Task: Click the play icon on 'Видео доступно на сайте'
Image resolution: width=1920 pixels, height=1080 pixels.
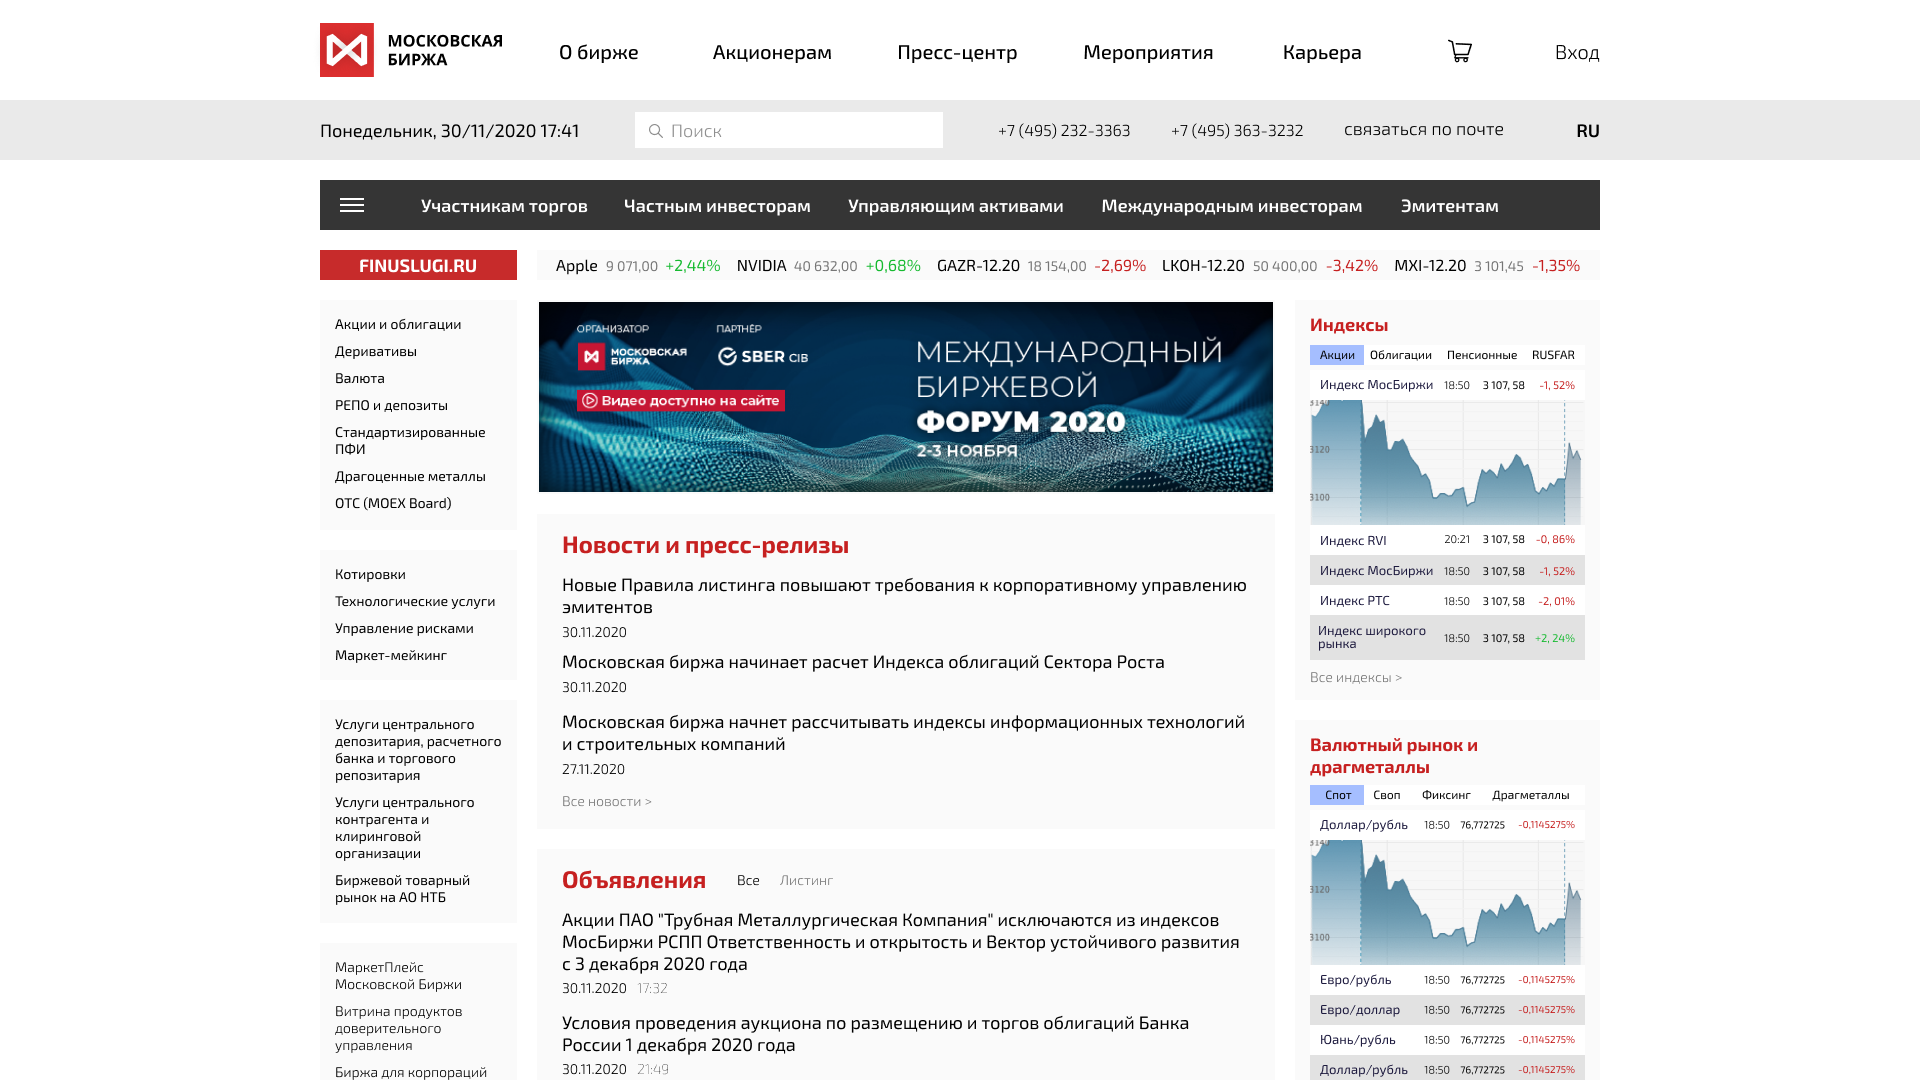Action: click(x=590, y=401)
